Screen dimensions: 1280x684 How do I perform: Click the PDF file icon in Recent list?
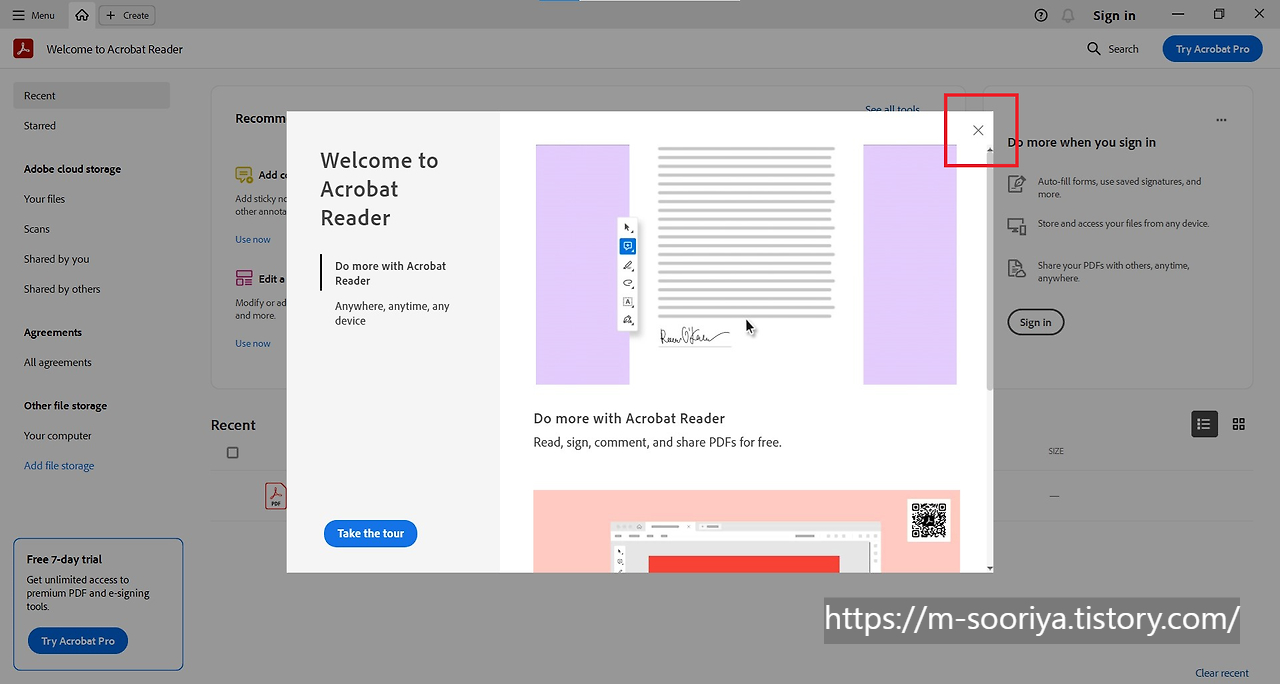[x=276, y=496]
